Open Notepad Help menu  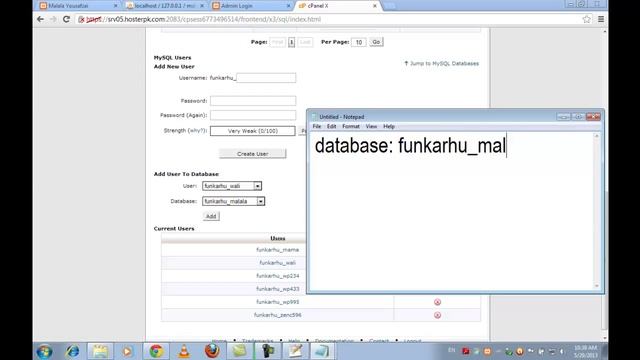[389, 127]
